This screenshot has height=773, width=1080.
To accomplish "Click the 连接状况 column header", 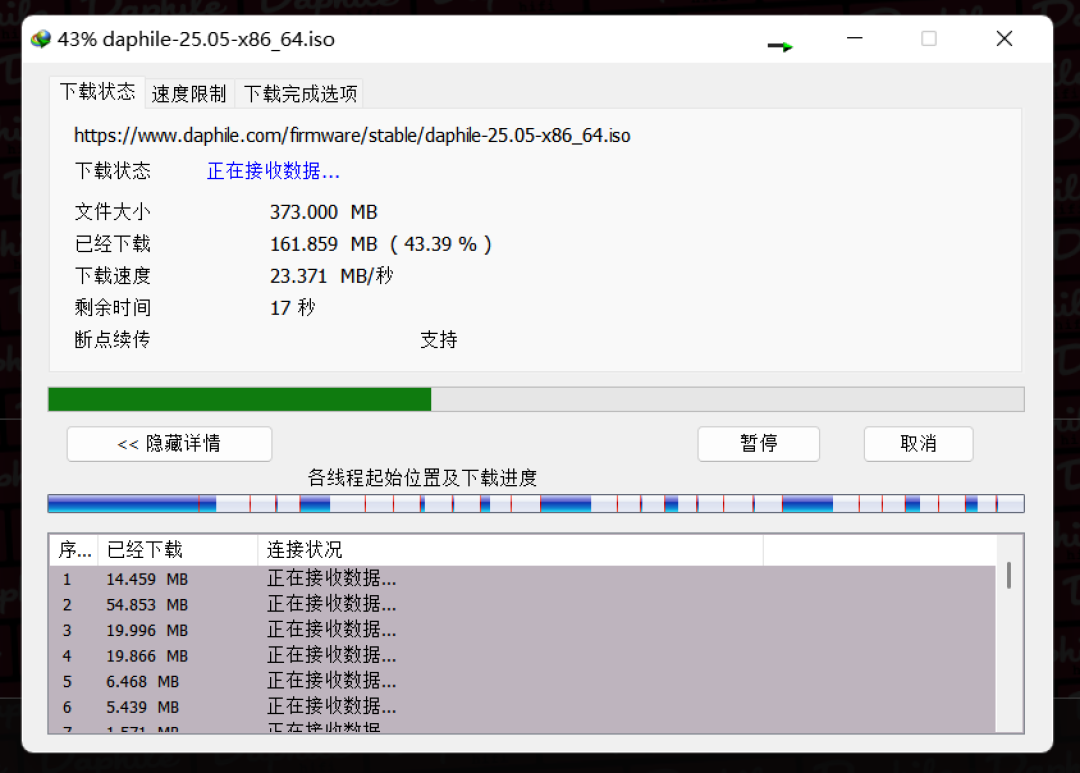I will (x=510, y=550).
